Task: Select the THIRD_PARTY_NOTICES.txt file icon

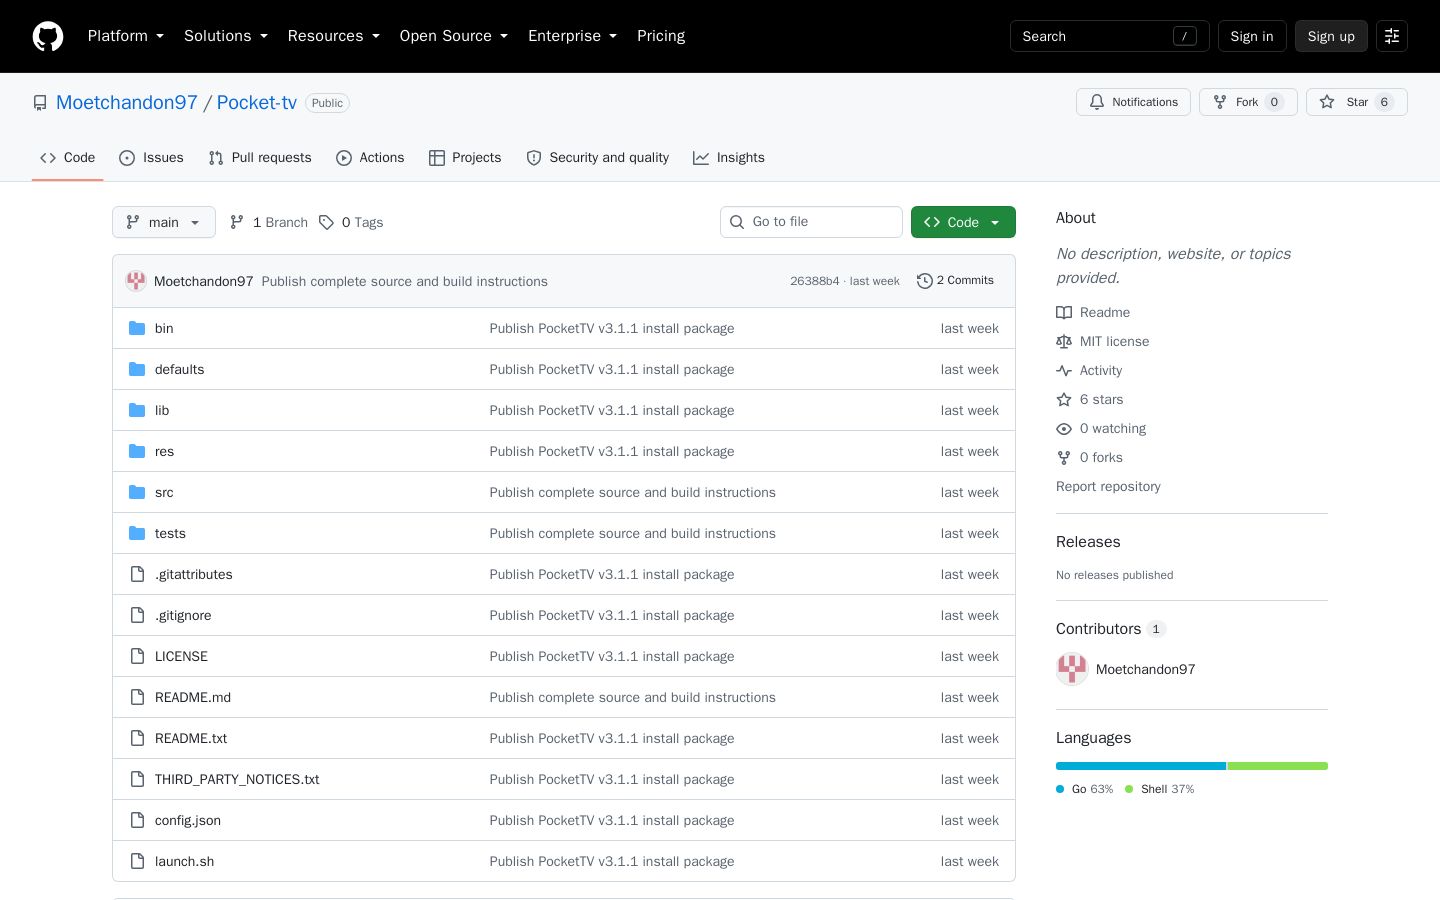Action: pyautogui.click(x=137, y=779)
